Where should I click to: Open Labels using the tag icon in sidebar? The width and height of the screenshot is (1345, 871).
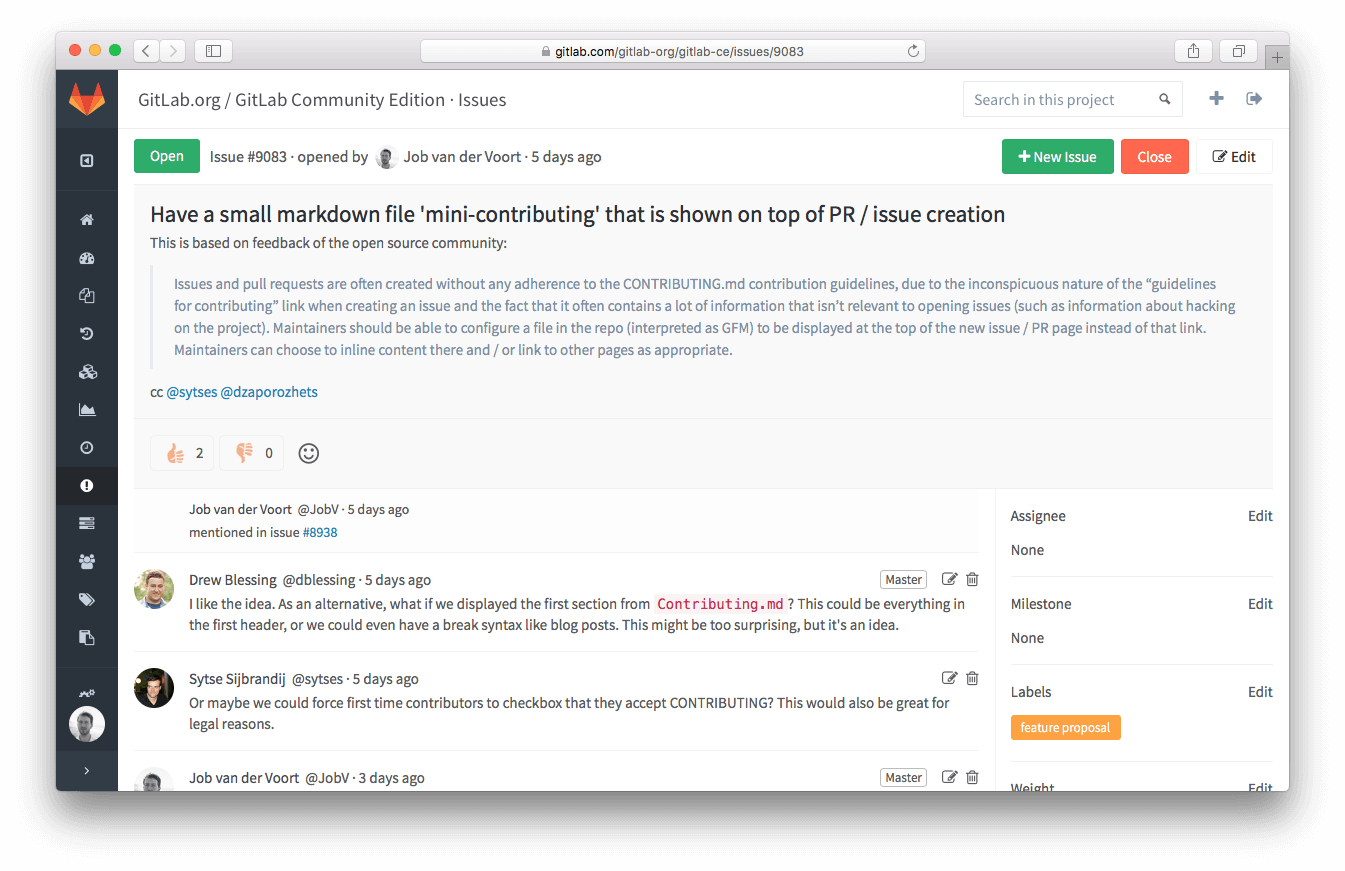click(x=87, y=599)
